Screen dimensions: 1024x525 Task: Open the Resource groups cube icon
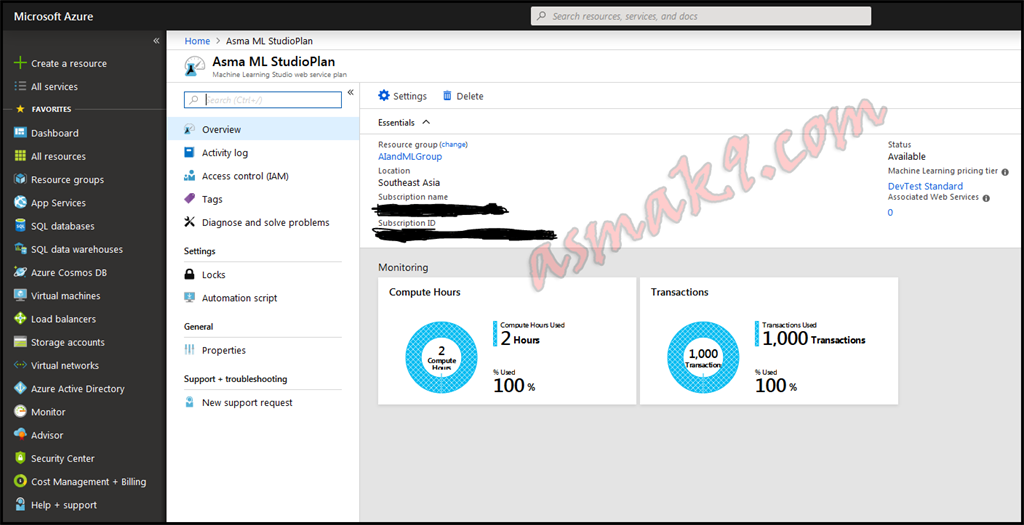click(x=20, y=179)
